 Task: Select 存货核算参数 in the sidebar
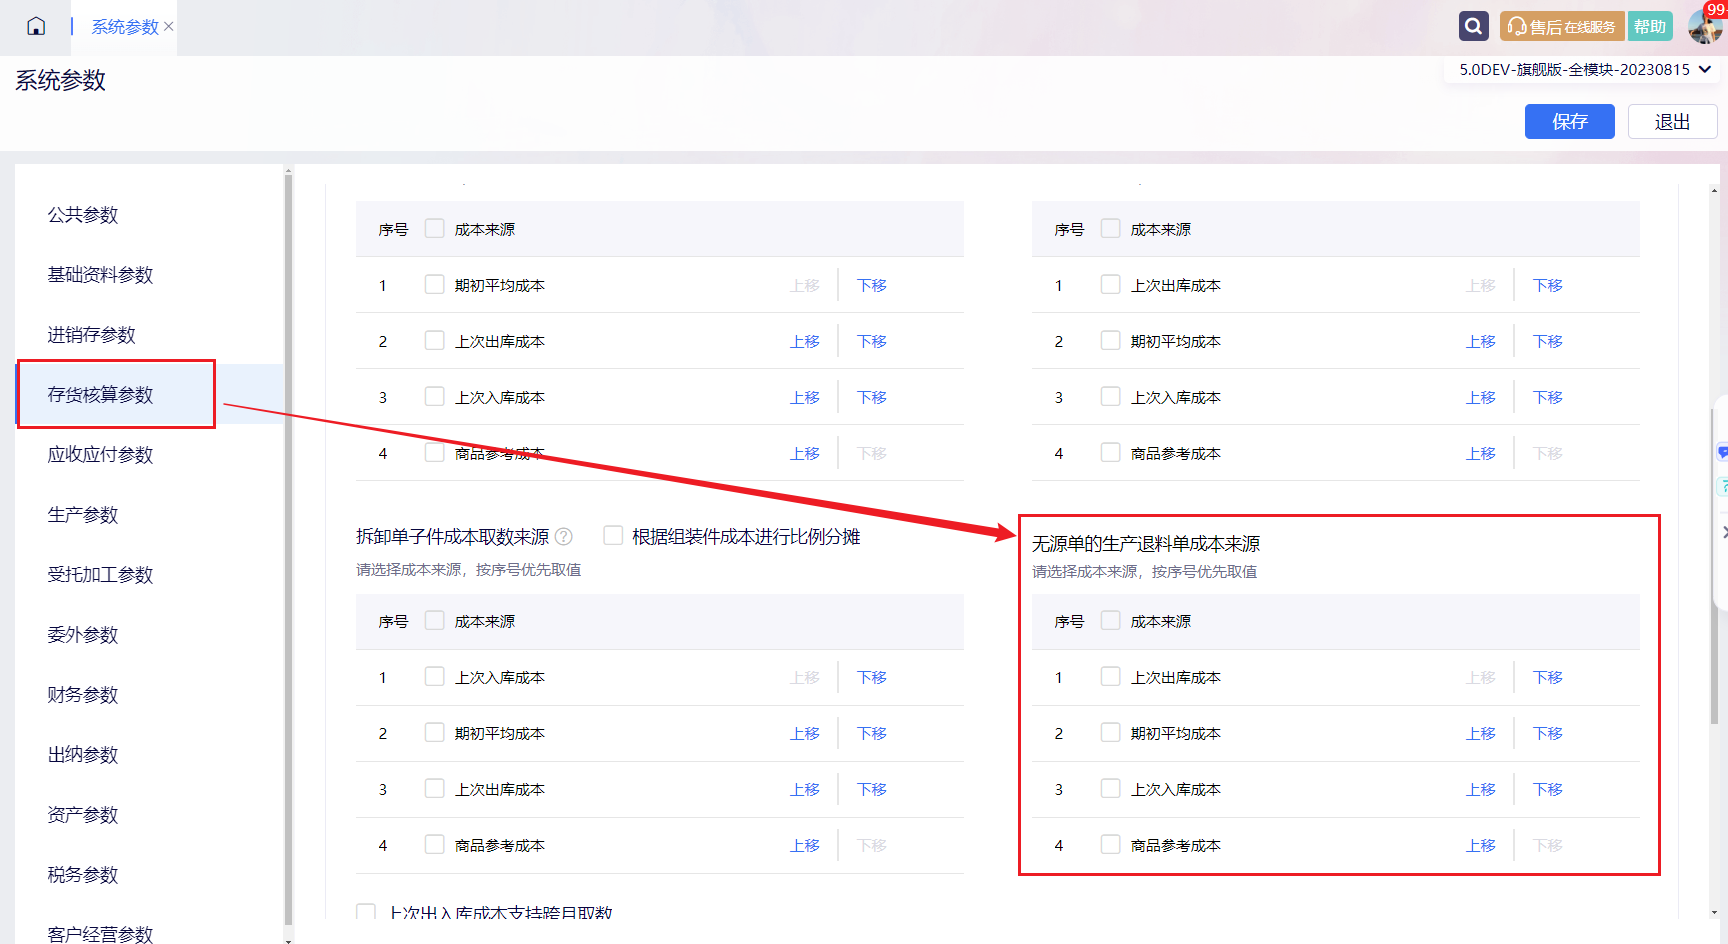pyautogui.click(x=100, y=395)
